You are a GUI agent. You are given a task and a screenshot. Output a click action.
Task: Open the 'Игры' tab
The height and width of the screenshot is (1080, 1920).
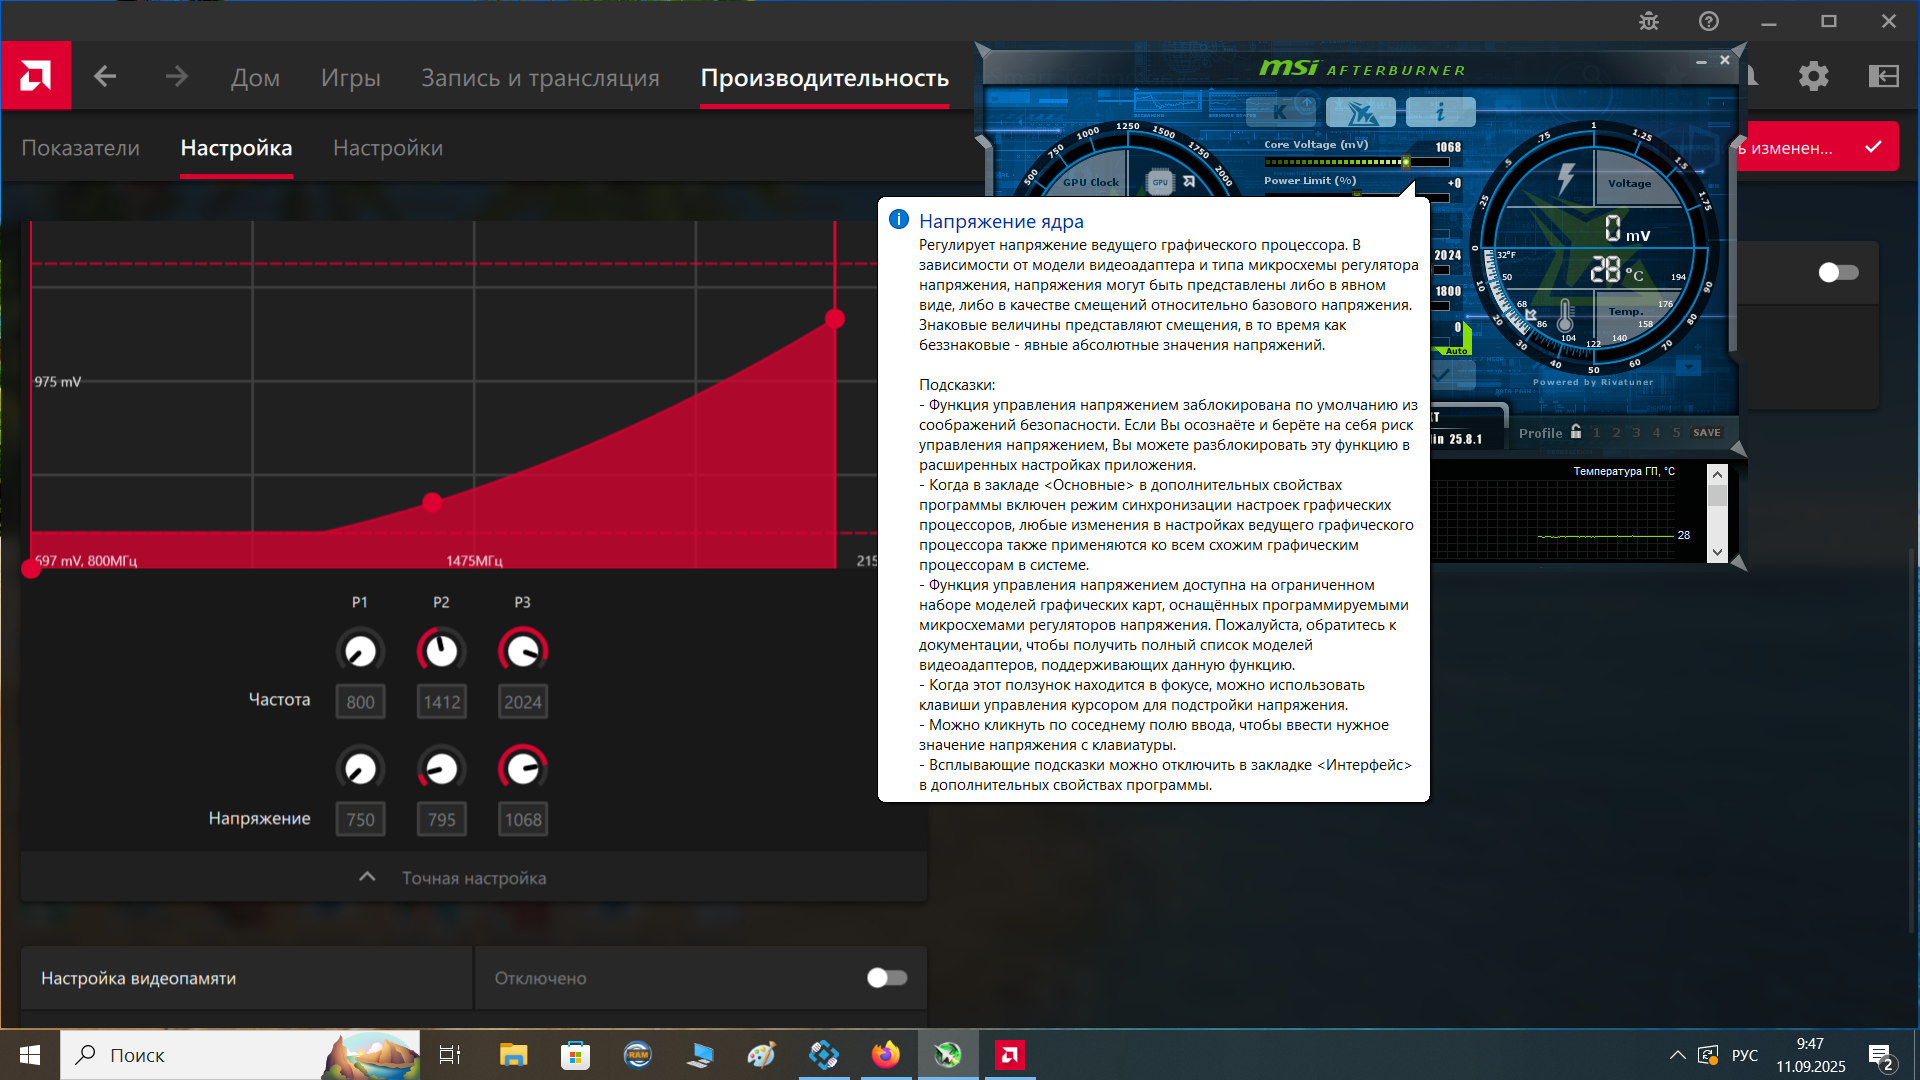click(350, 78)
